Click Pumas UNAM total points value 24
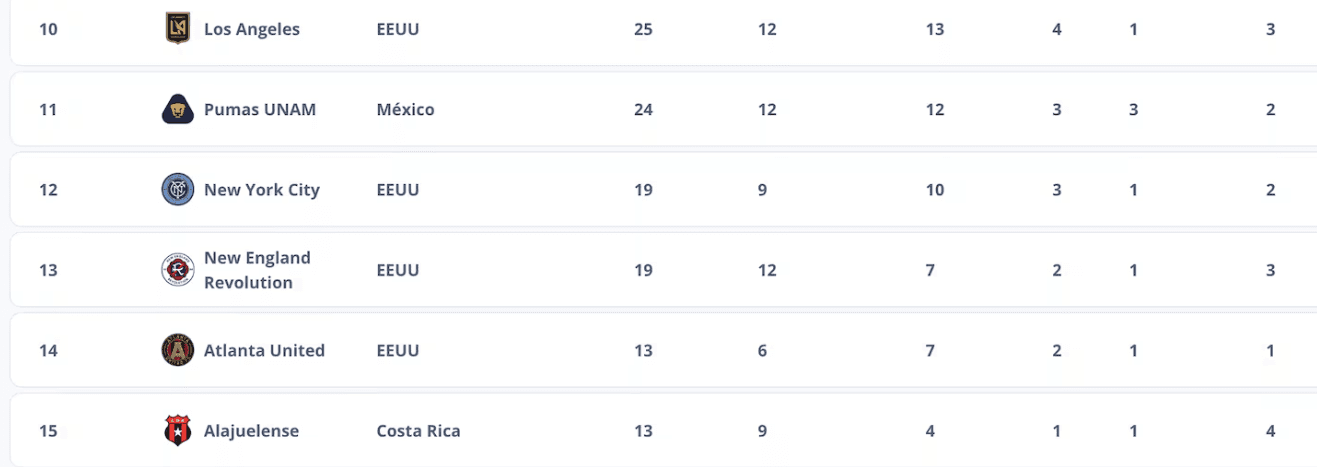 click(x=643, y=109)
